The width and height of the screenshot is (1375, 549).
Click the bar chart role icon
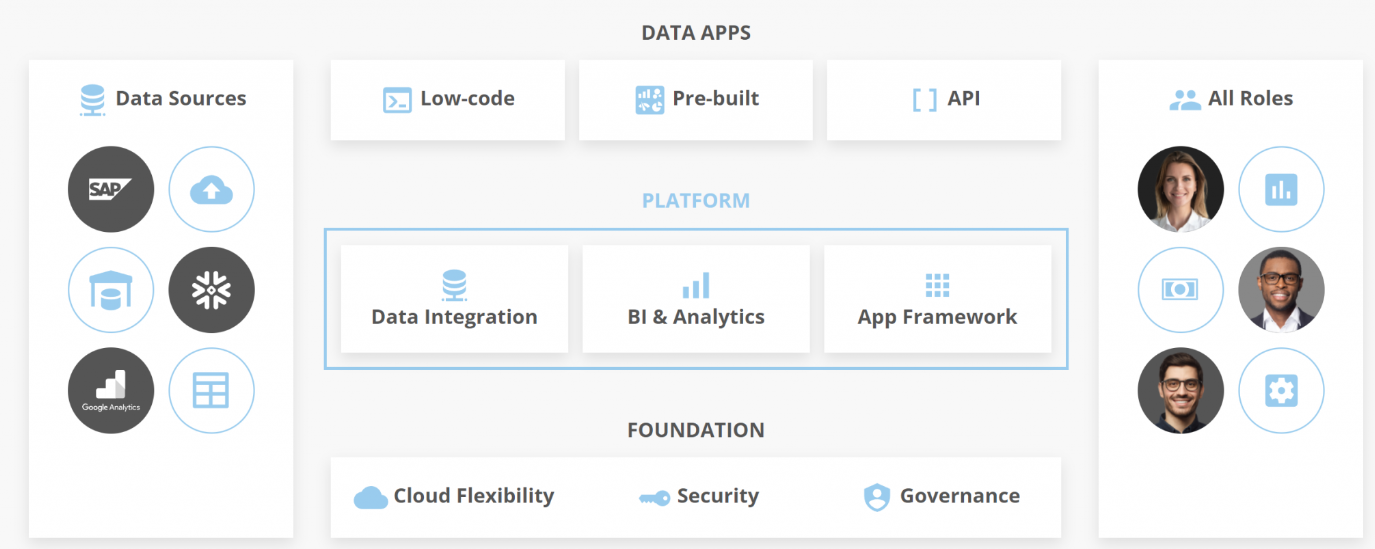[x=1282, y=189]
